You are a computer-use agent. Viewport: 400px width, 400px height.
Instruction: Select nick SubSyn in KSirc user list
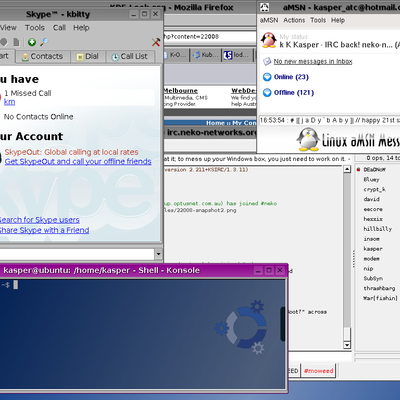click(373, 278)
